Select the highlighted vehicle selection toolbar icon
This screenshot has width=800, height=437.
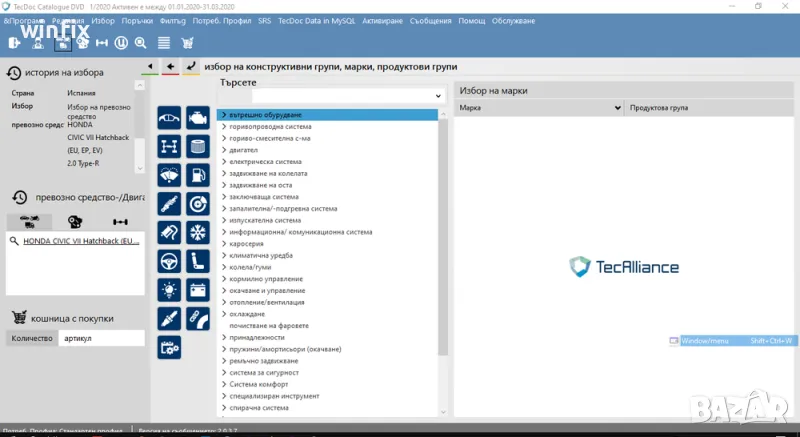[x=63, y=43]
